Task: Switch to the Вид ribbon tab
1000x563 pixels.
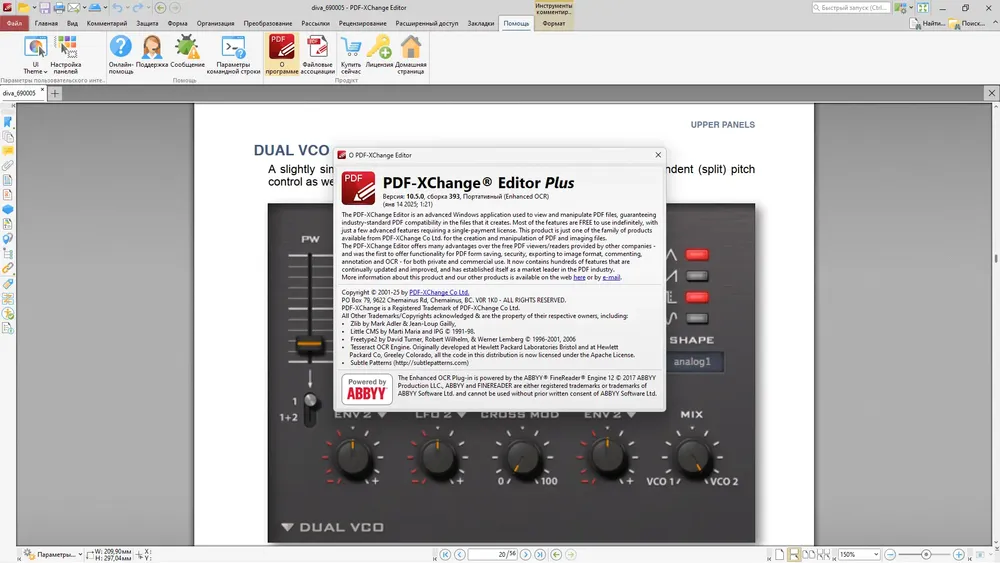Action: (x=72, y=23)
